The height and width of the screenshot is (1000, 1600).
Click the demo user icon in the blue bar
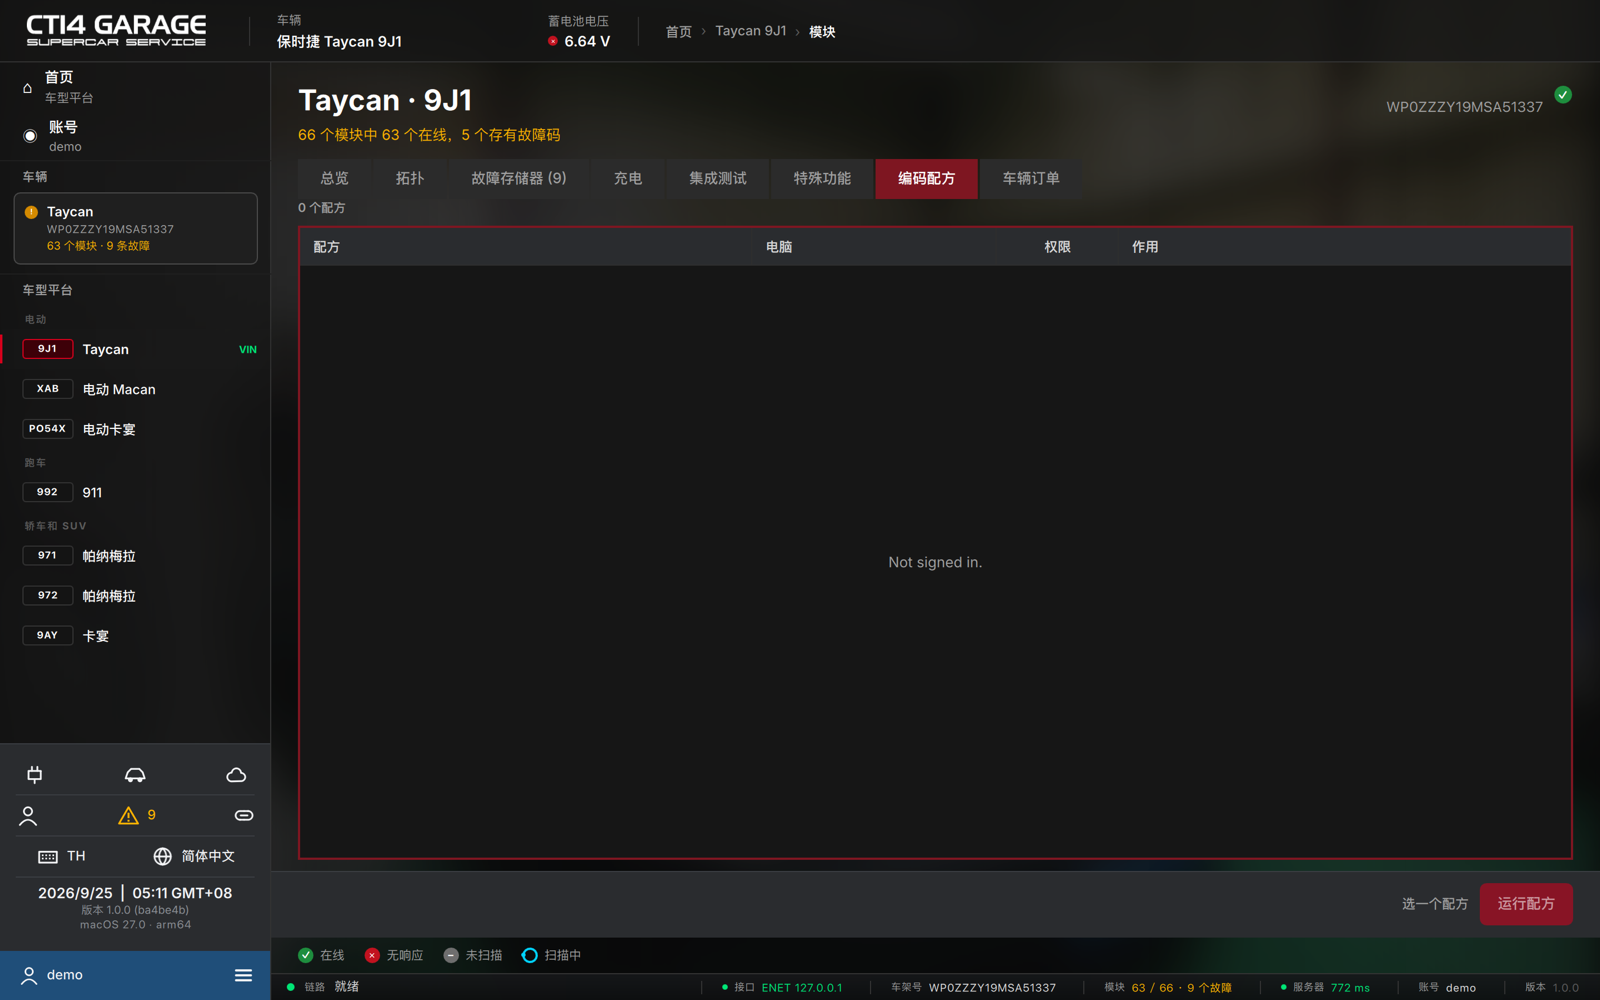29,975
